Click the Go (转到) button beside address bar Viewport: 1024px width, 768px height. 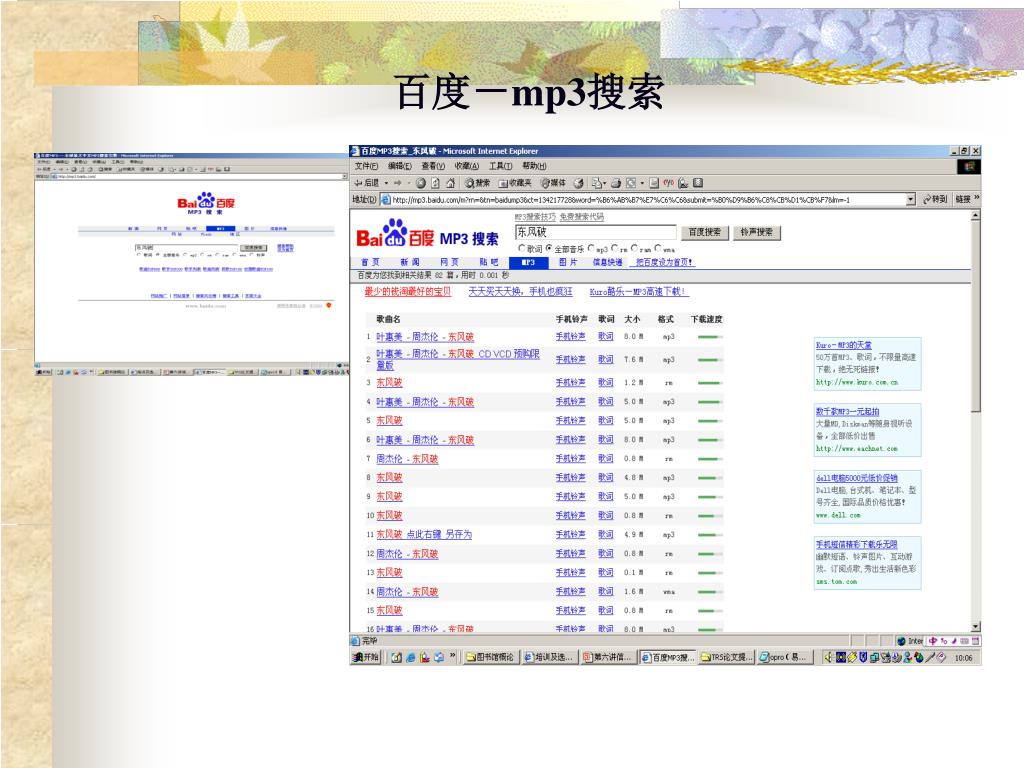tap(935, 199)
